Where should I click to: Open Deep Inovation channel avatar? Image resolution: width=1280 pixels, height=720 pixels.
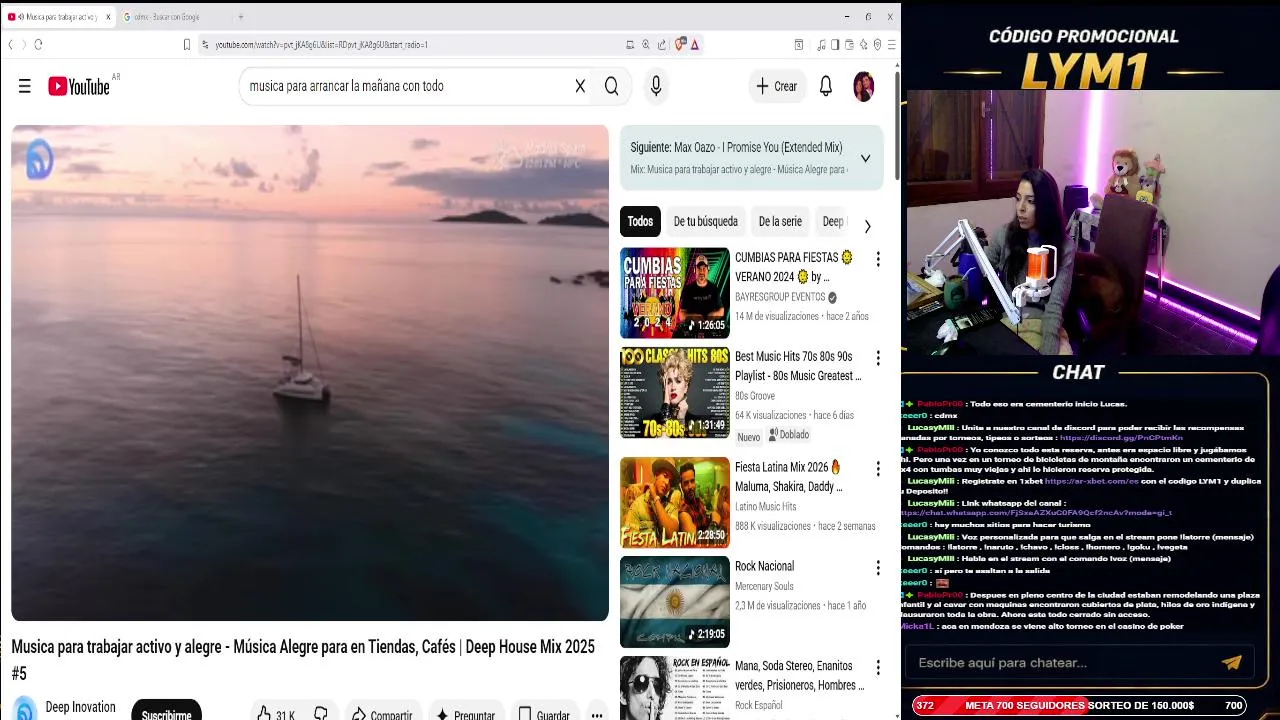(x=25, y=709)
